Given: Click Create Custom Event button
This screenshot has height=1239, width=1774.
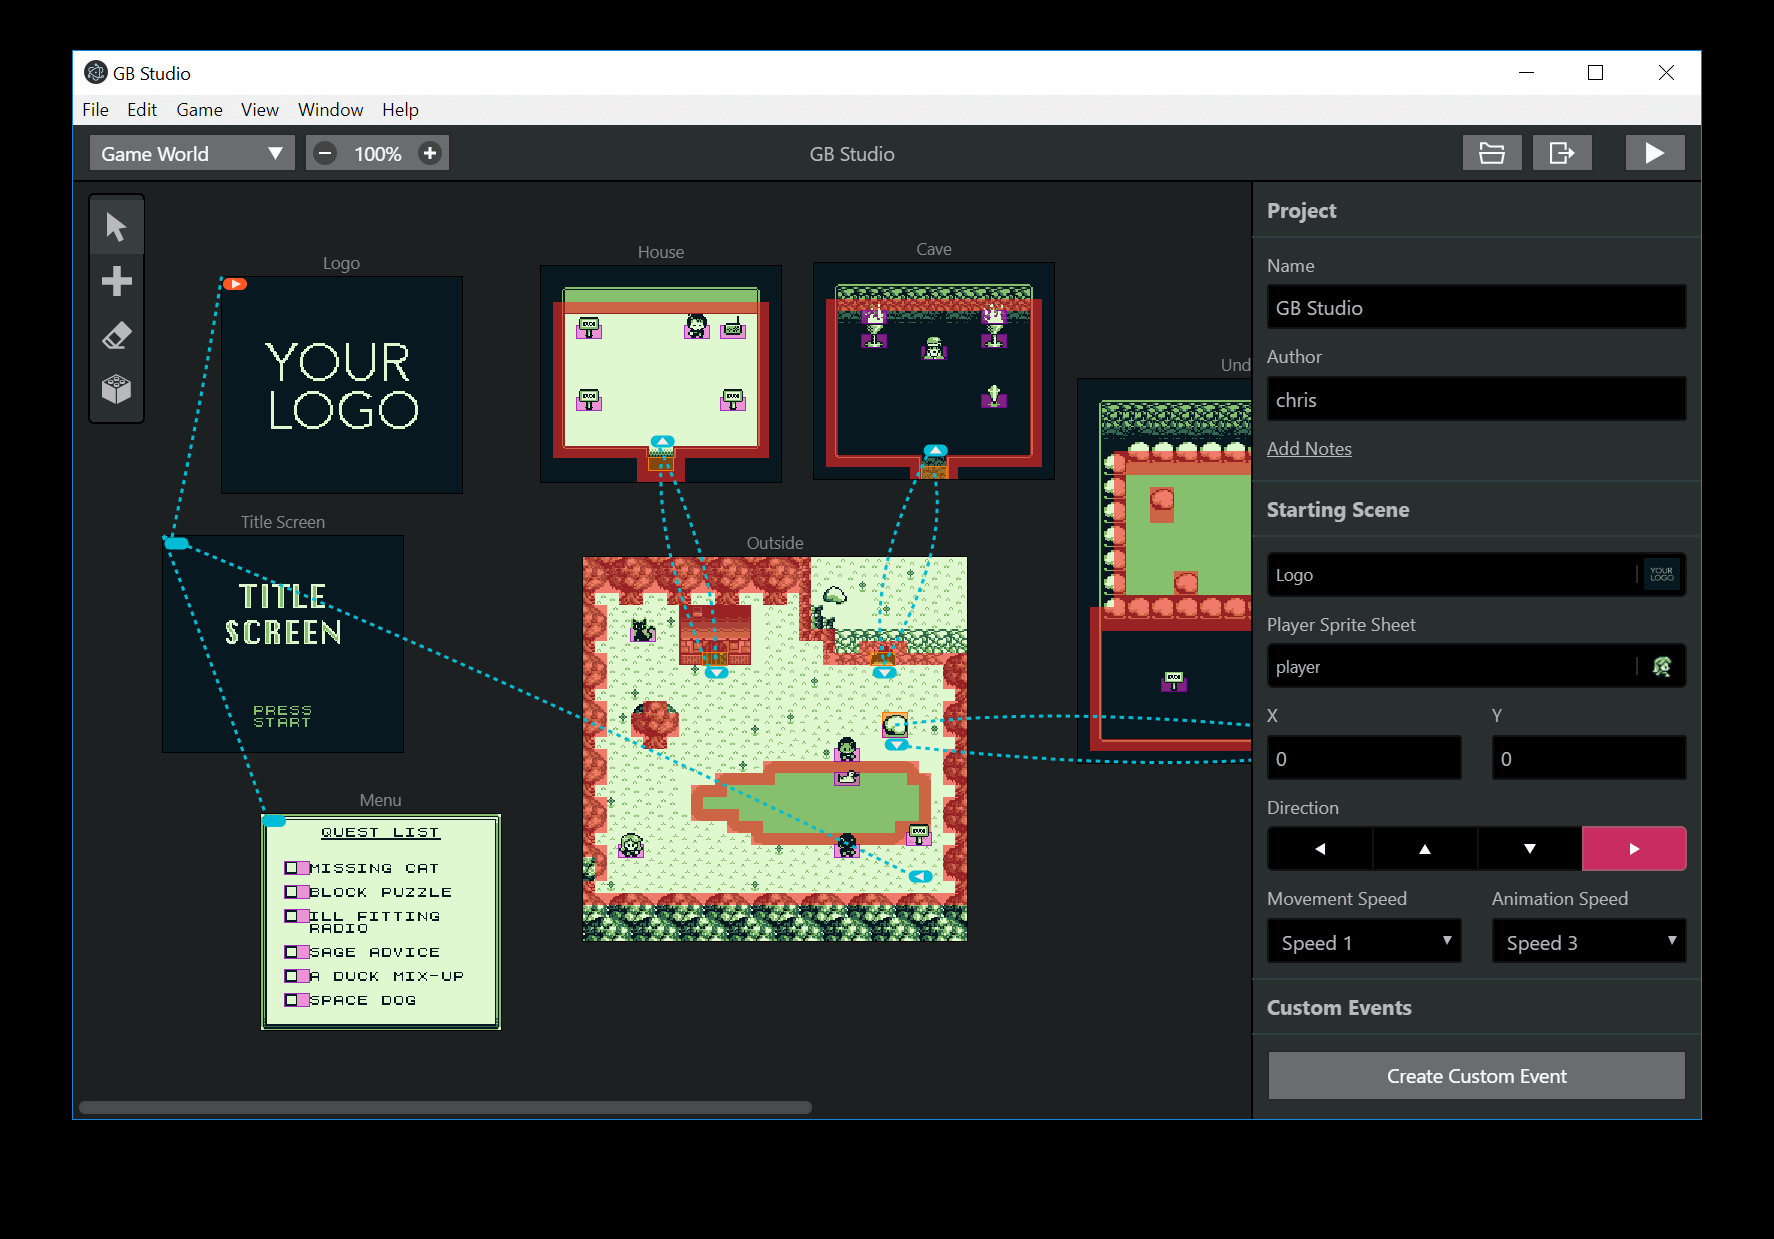Looking at the screenshot, I should click(x=1476, y=1076).
